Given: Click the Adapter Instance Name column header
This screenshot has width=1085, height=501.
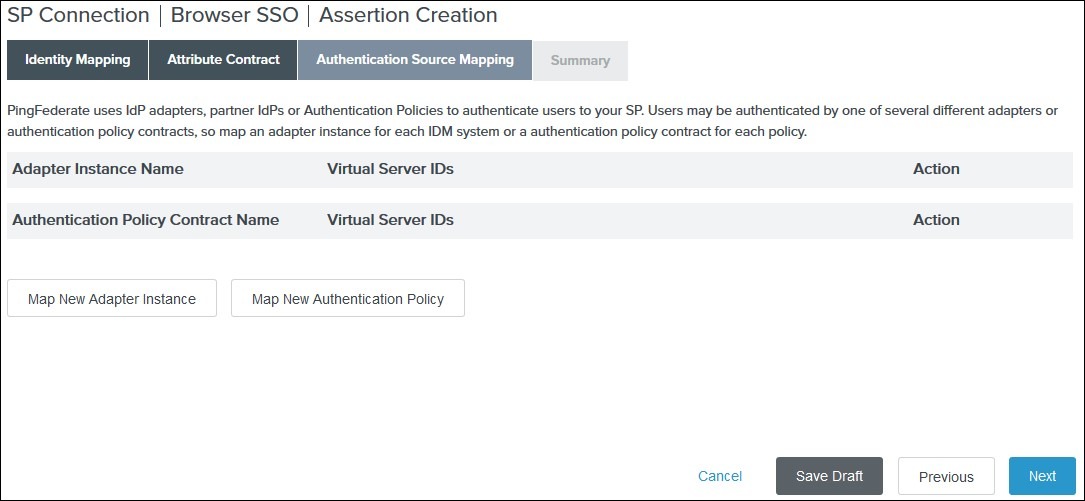Looking at the screenshot, I should (98, 169).
